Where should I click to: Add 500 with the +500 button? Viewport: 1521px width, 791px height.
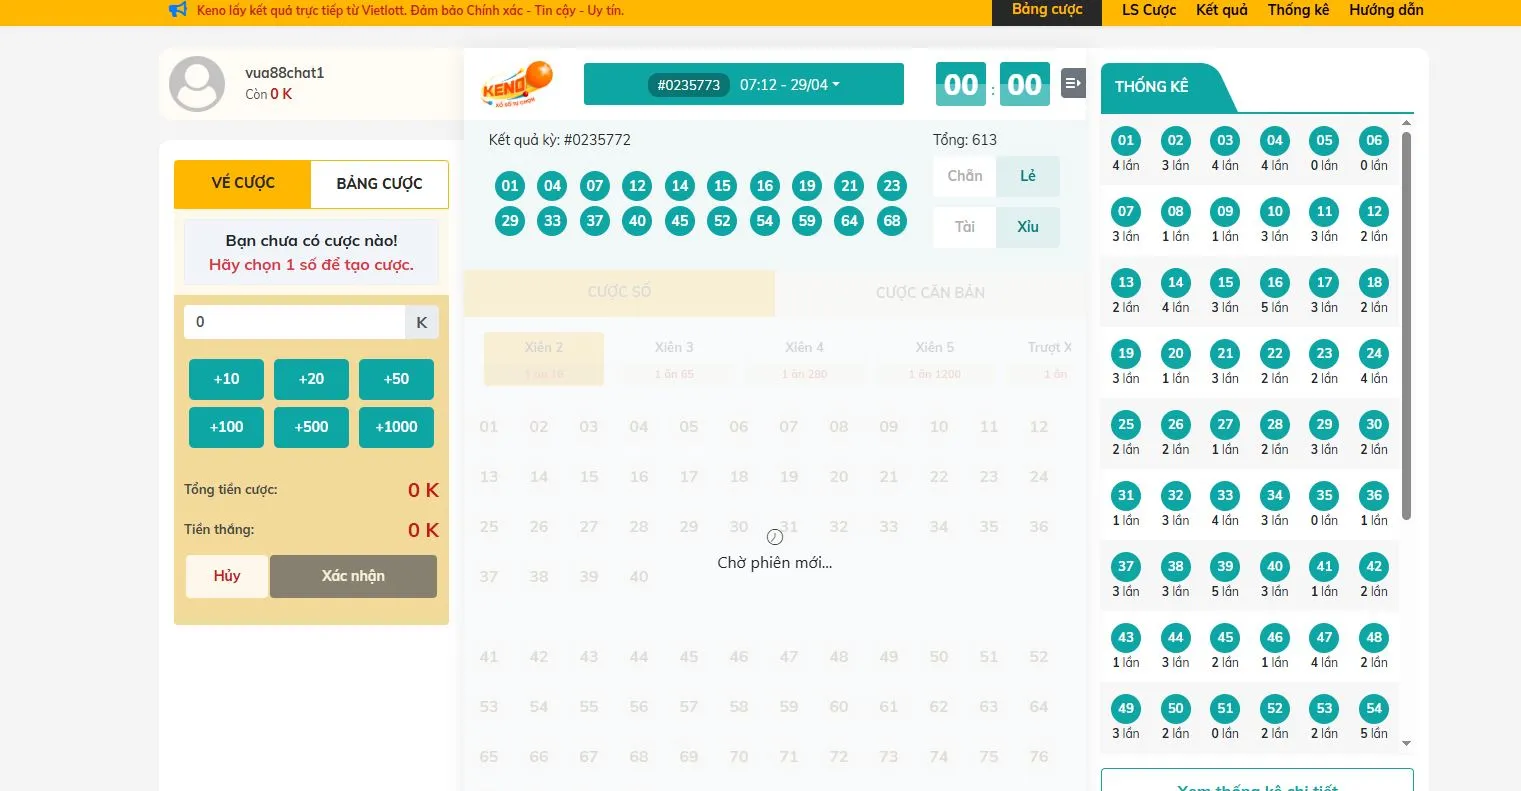tap(311, 427)
